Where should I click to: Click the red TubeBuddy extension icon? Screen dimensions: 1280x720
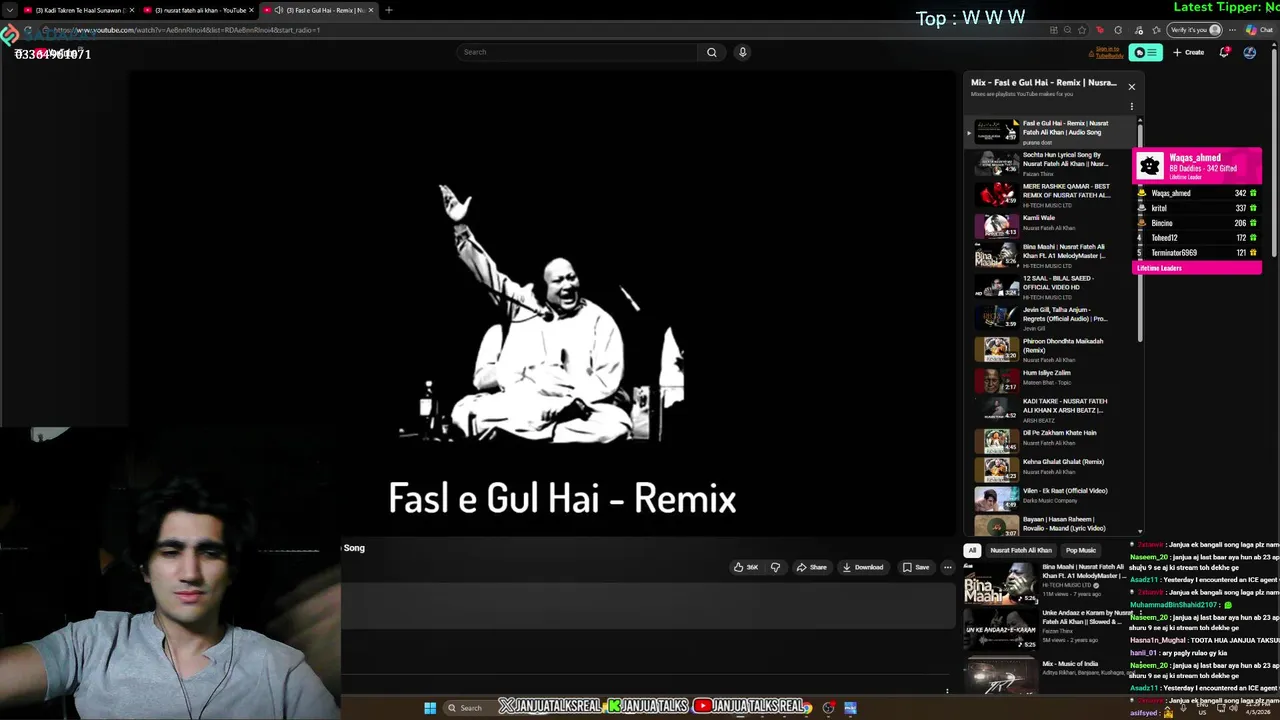(1100, 30)
